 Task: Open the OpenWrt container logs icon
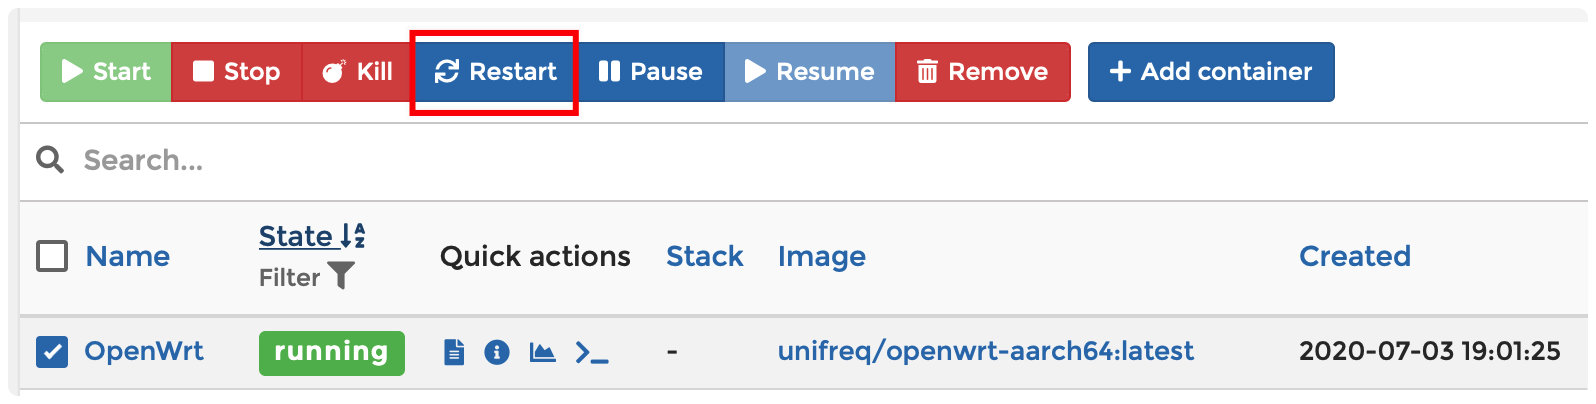[454, 352]
